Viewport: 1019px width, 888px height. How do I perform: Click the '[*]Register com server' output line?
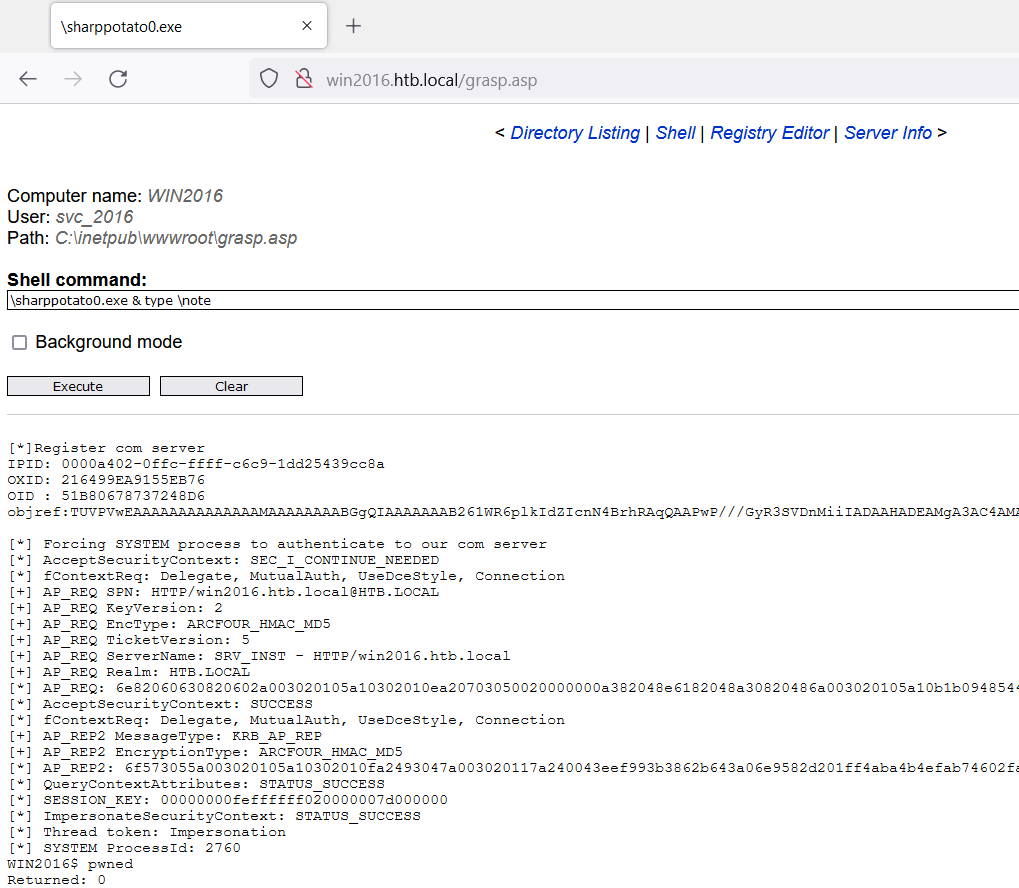(x=106, y=448)
